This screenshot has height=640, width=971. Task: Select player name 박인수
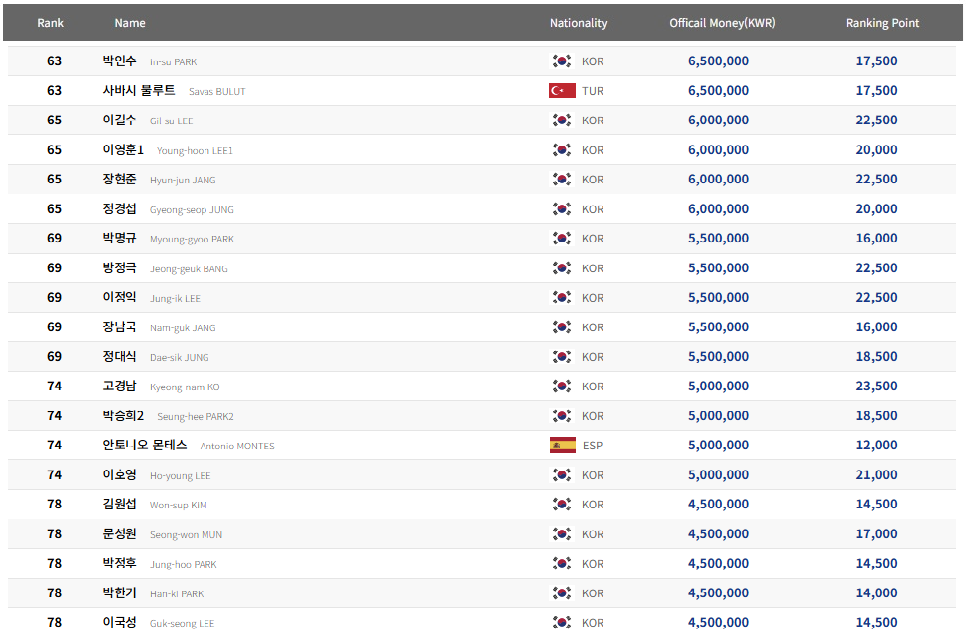(119, 61)
